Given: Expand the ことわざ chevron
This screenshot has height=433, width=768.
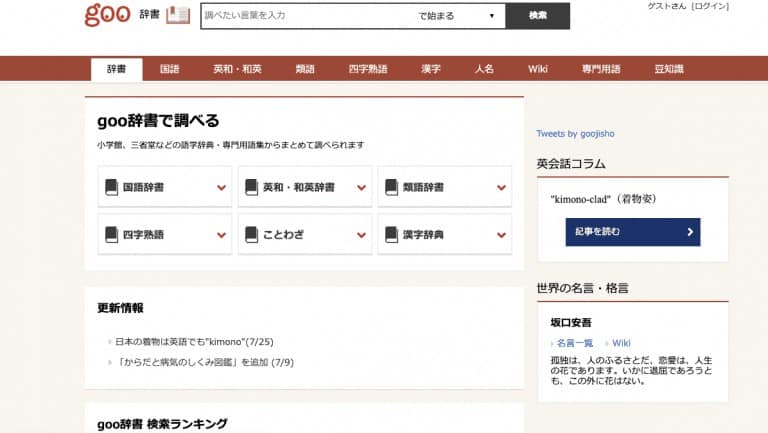Looking at the screenshot, I should click(361, 235).
